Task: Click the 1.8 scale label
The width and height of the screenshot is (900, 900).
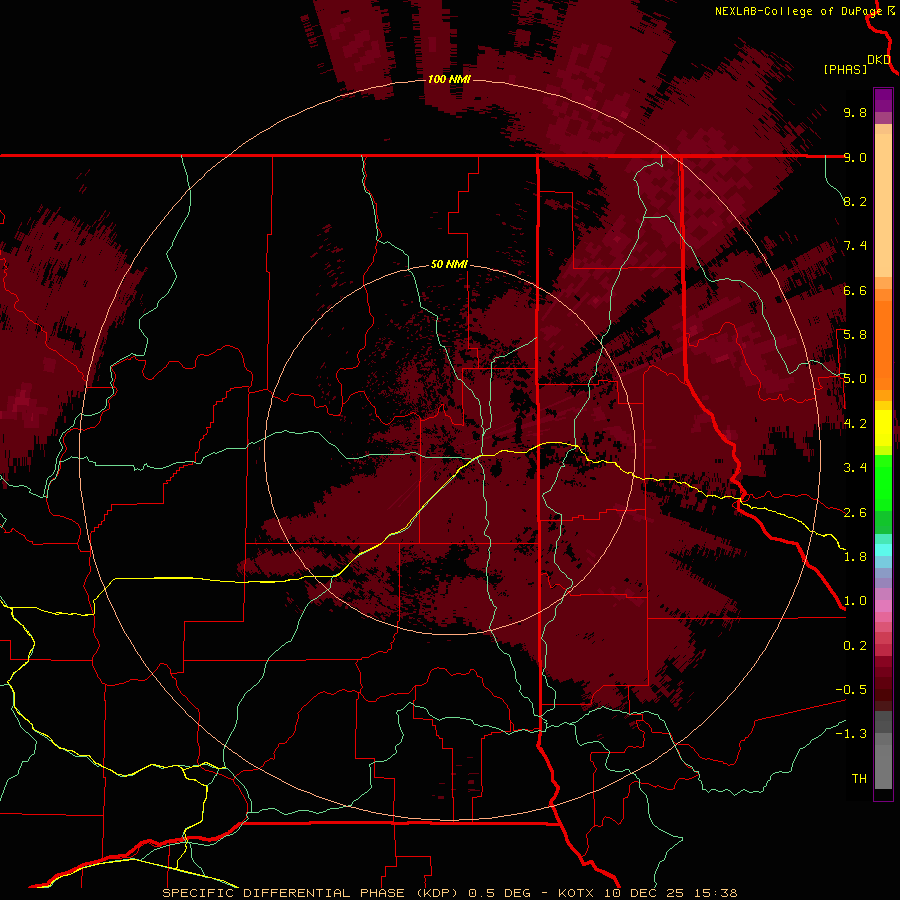Action: (x=855, y=557)
